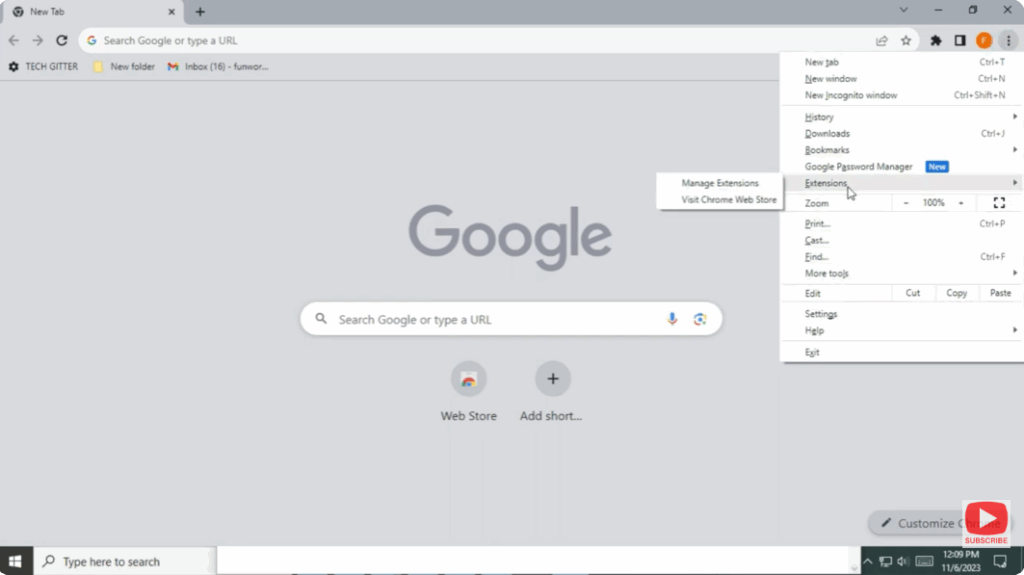Expand More tools submenu
This screenshot has width=1024, height=575.
point(901,273)
